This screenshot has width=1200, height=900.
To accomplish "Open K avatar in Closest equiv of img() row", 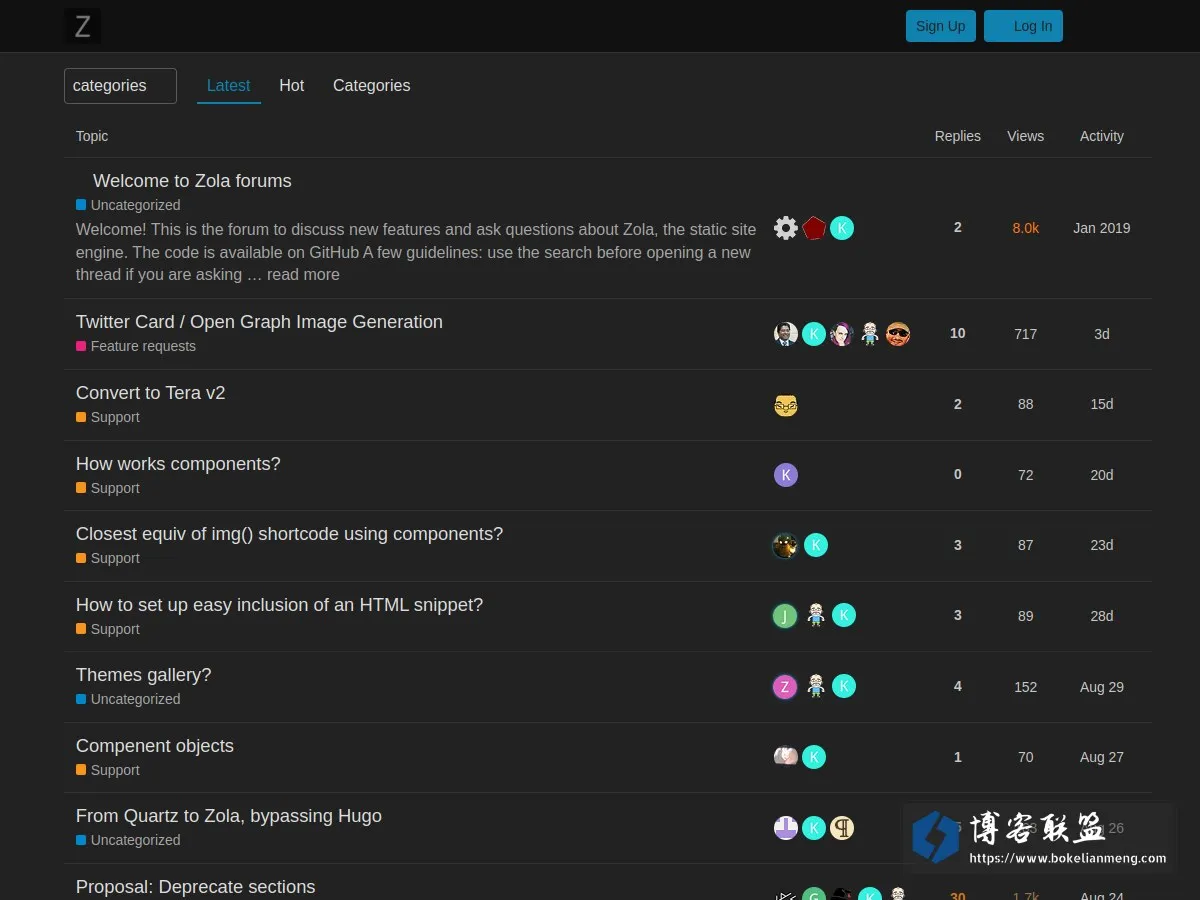I will 816,545.
